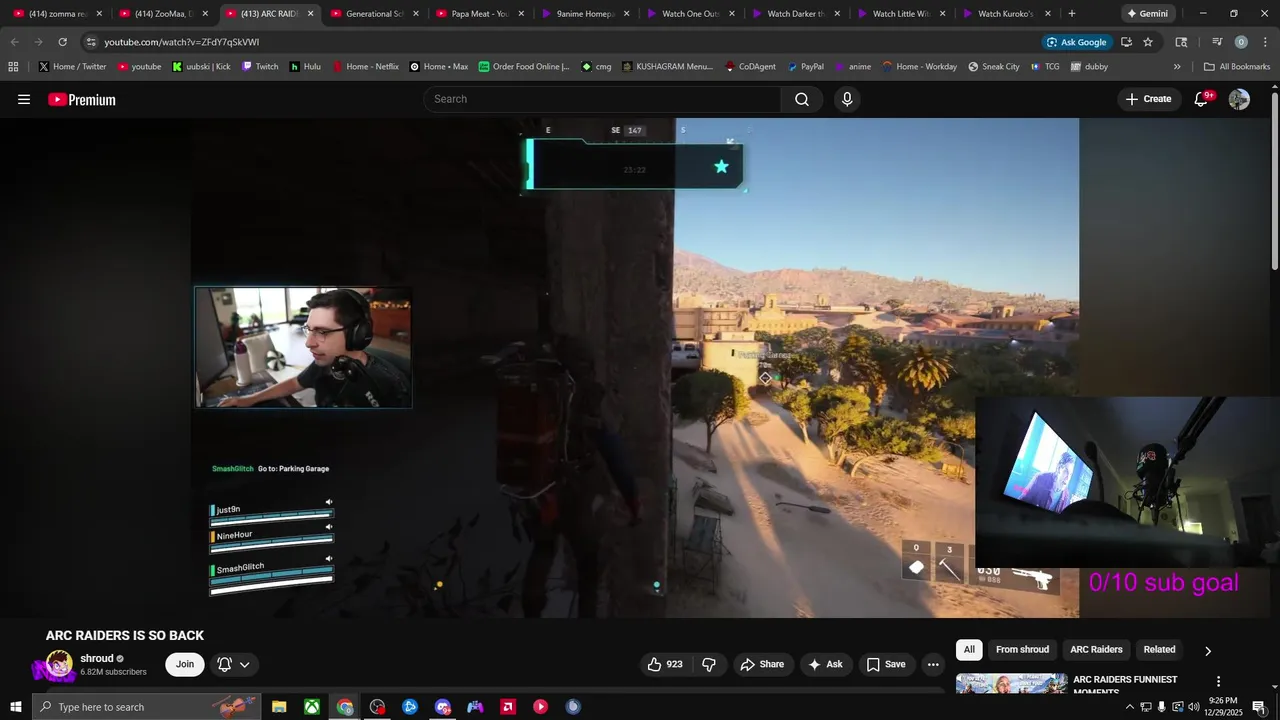This screenshot has width=1280, height=720.
Task: Show hidden system tray icons
Action: (x=1130, y=707)
